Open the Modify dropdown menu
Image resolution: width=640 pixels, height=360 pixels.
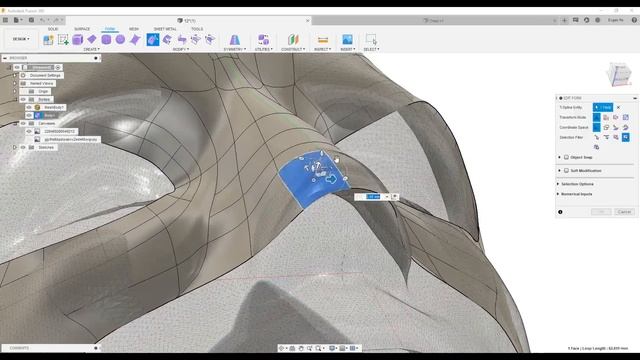pyautogui.click(x=180, y=49)
